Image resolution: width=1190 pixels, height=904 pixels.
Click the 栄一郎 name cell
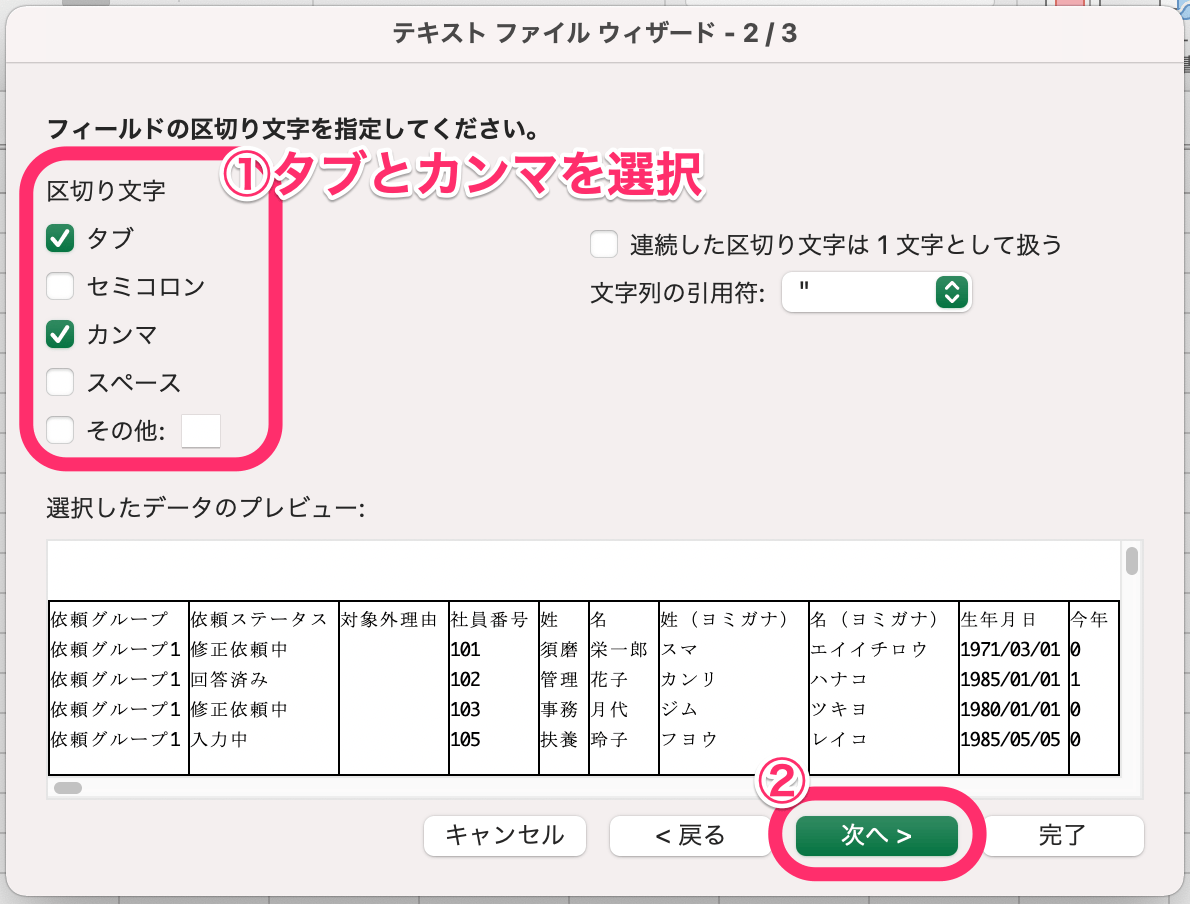tap(619, 650)
